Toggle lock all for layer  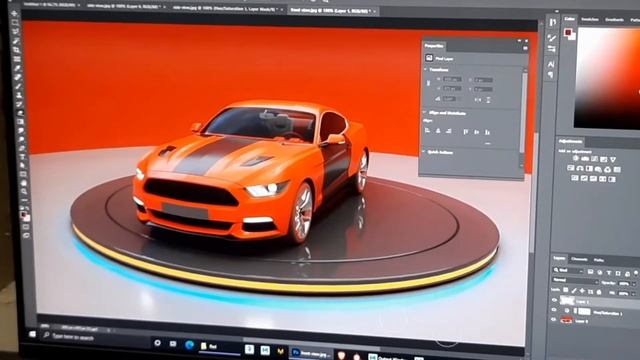click(599, 292)
